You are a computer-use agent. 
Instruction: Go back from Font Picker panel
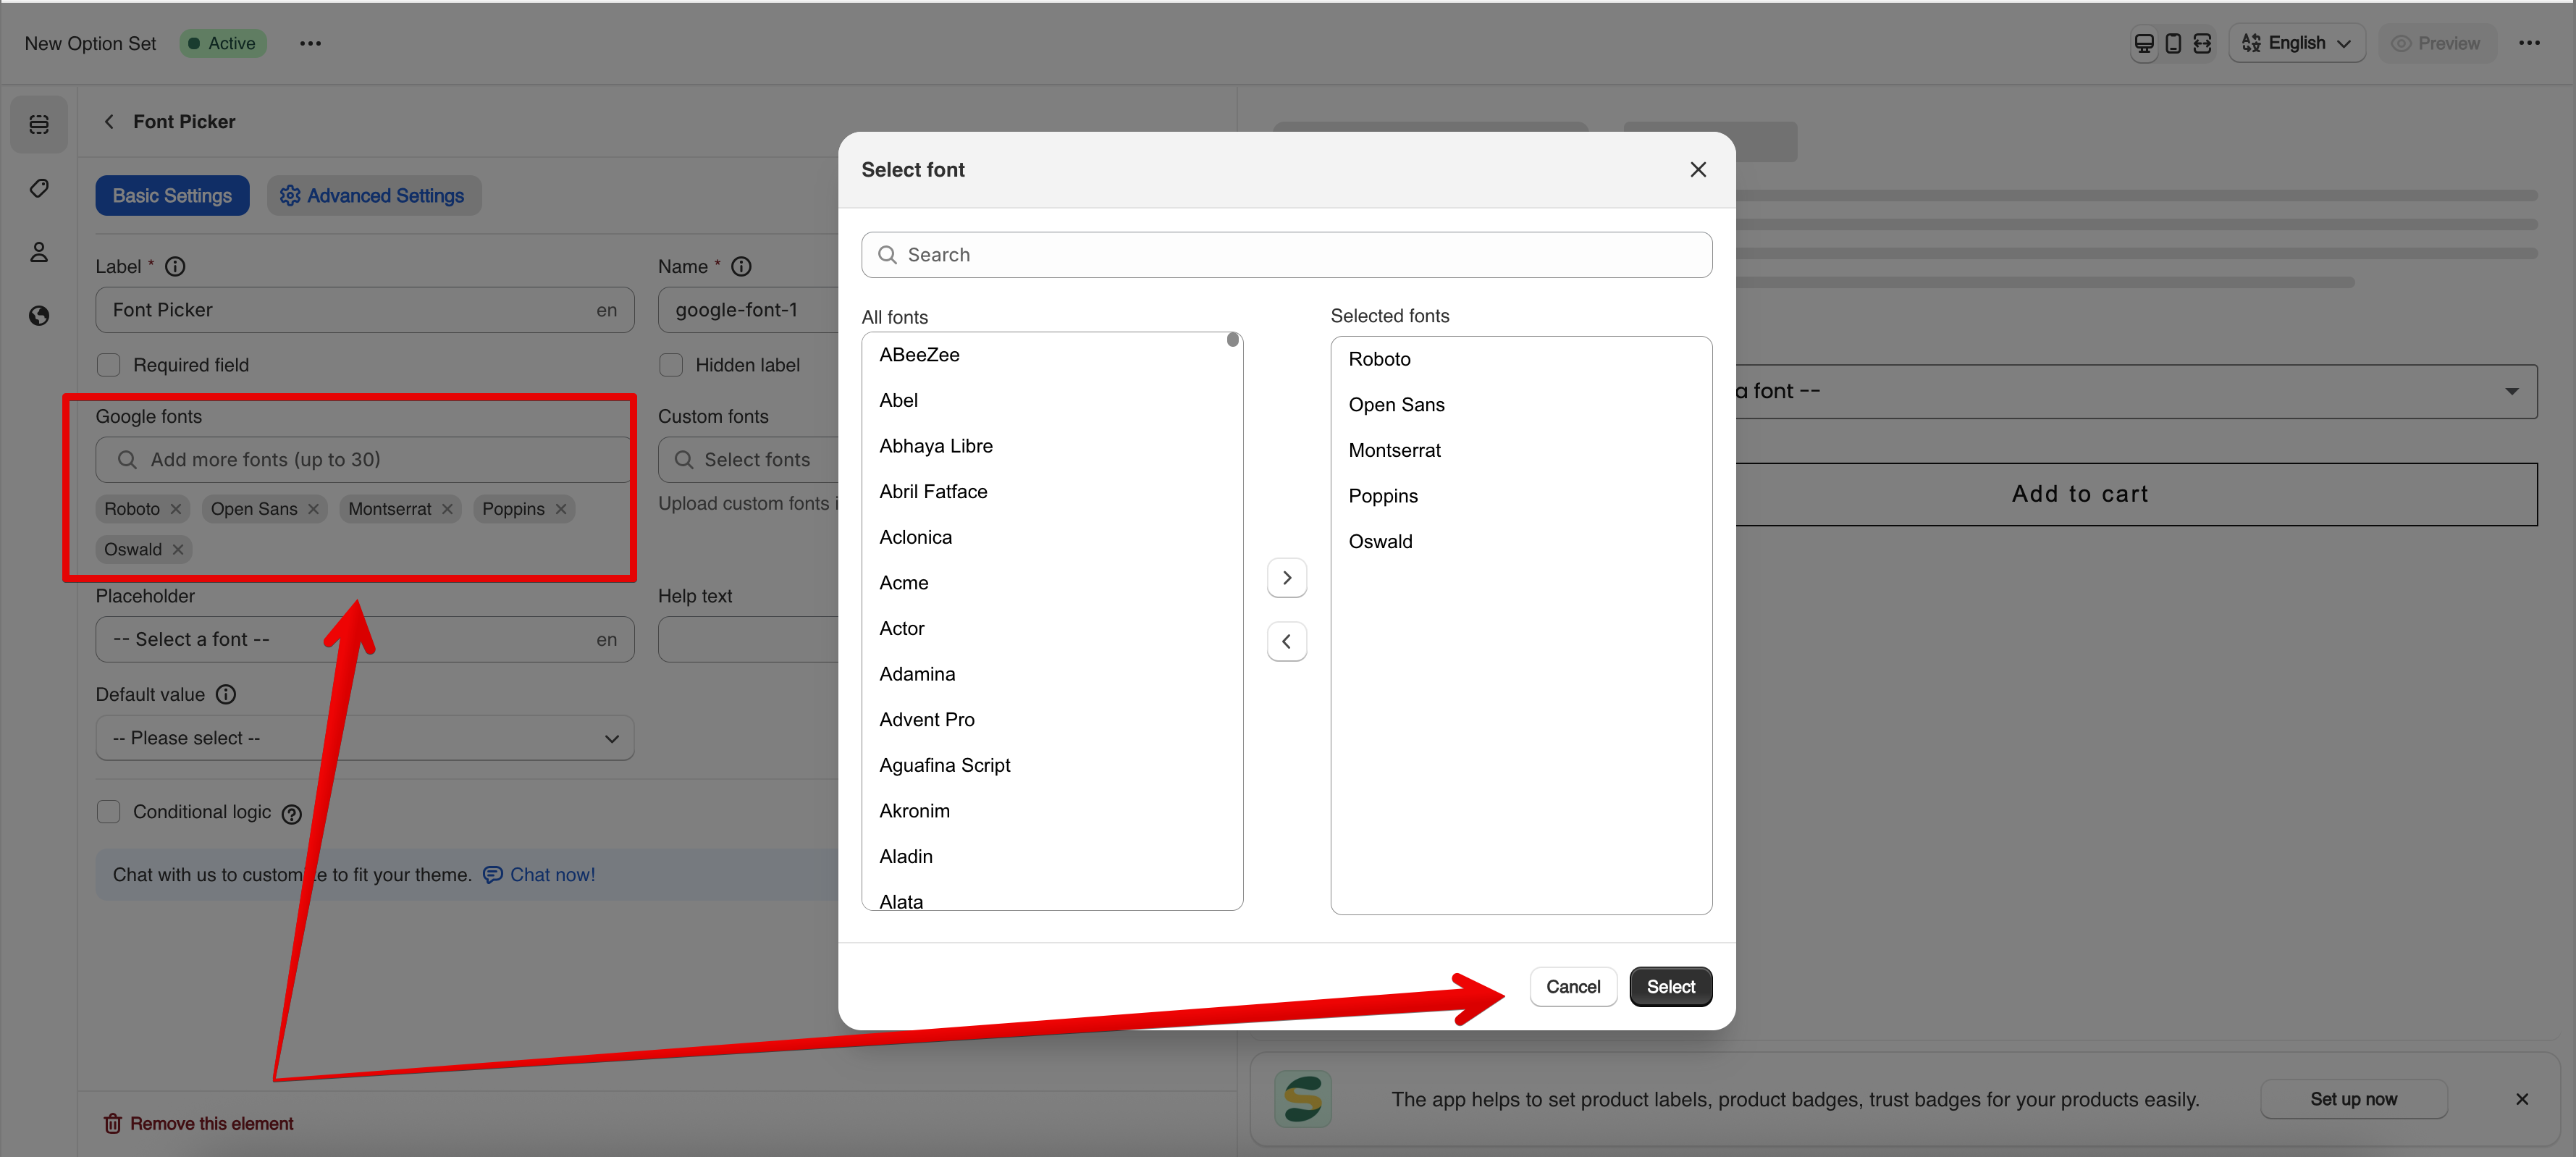tap(109, 122)
